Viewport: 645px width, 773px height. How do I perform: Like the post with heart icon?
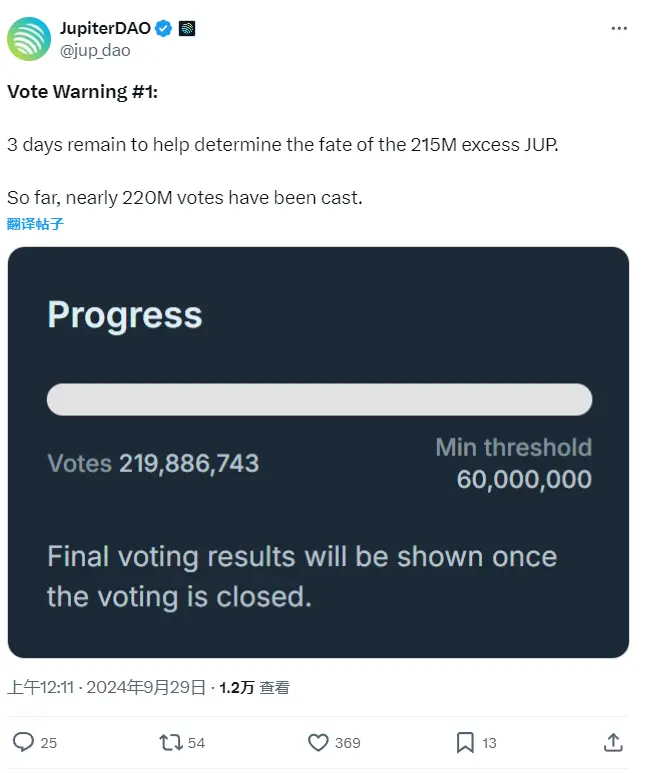tap(318, 742)
